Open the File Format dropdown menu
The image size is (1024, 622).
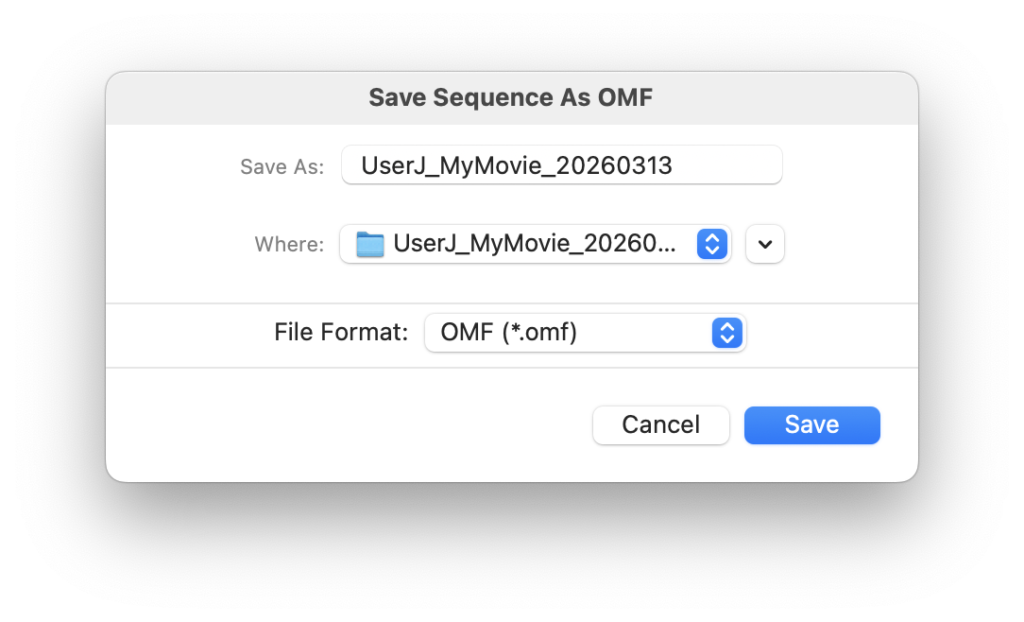pos(585,333)
